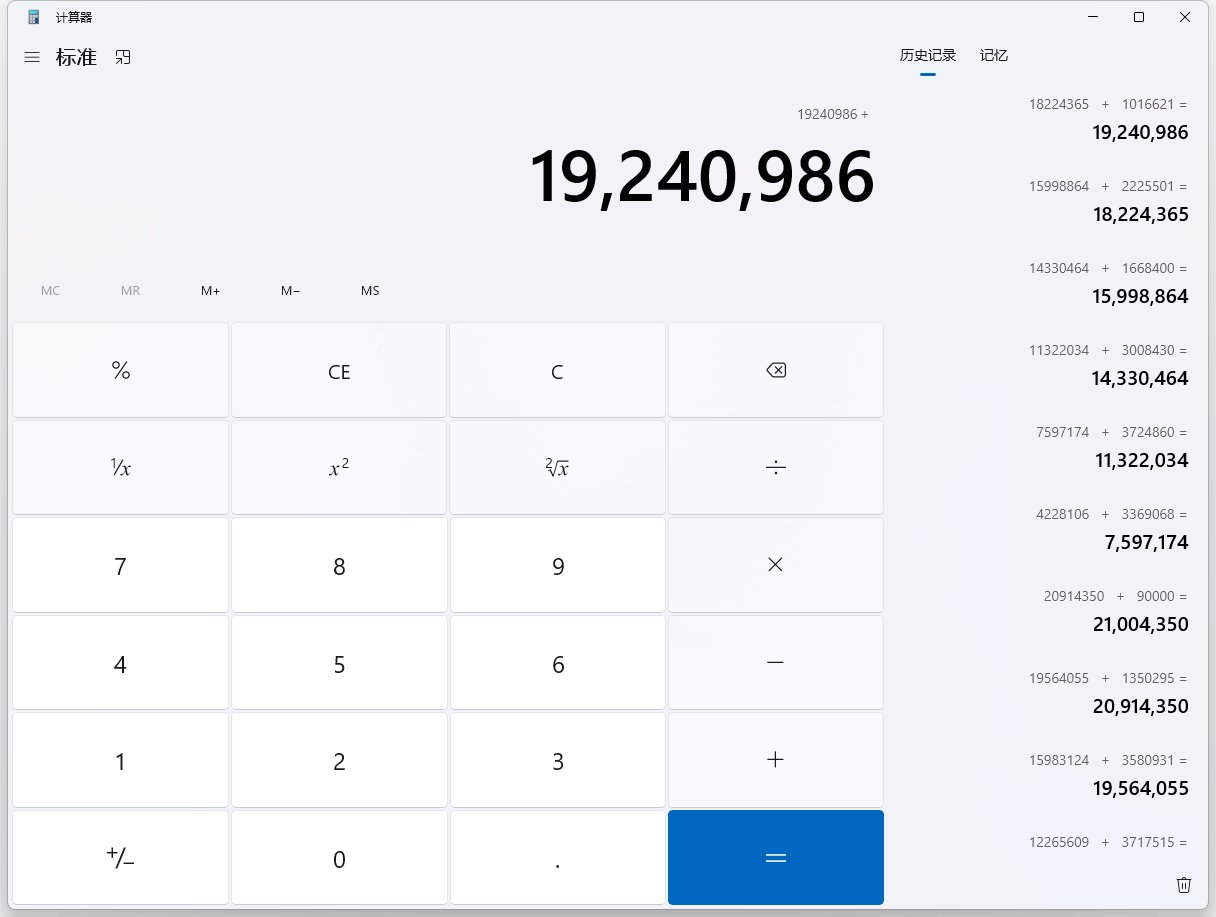1216x917 pixels.
Task: Select the 历史记录 history tab
Action: (927, 56)
